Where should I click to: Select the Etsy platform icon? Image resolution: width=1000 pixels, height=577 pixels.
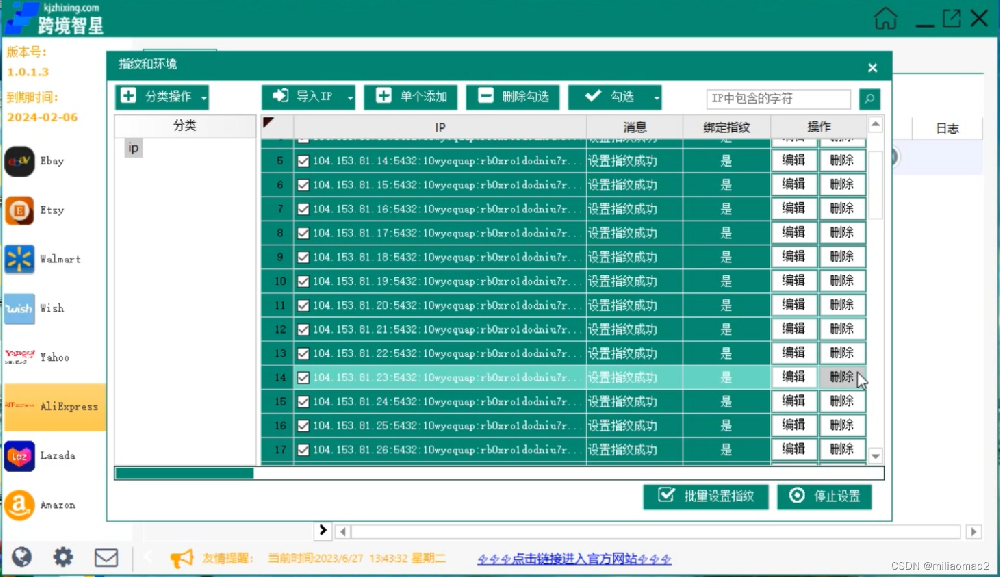pyautogui.click(x=20, y=211)
